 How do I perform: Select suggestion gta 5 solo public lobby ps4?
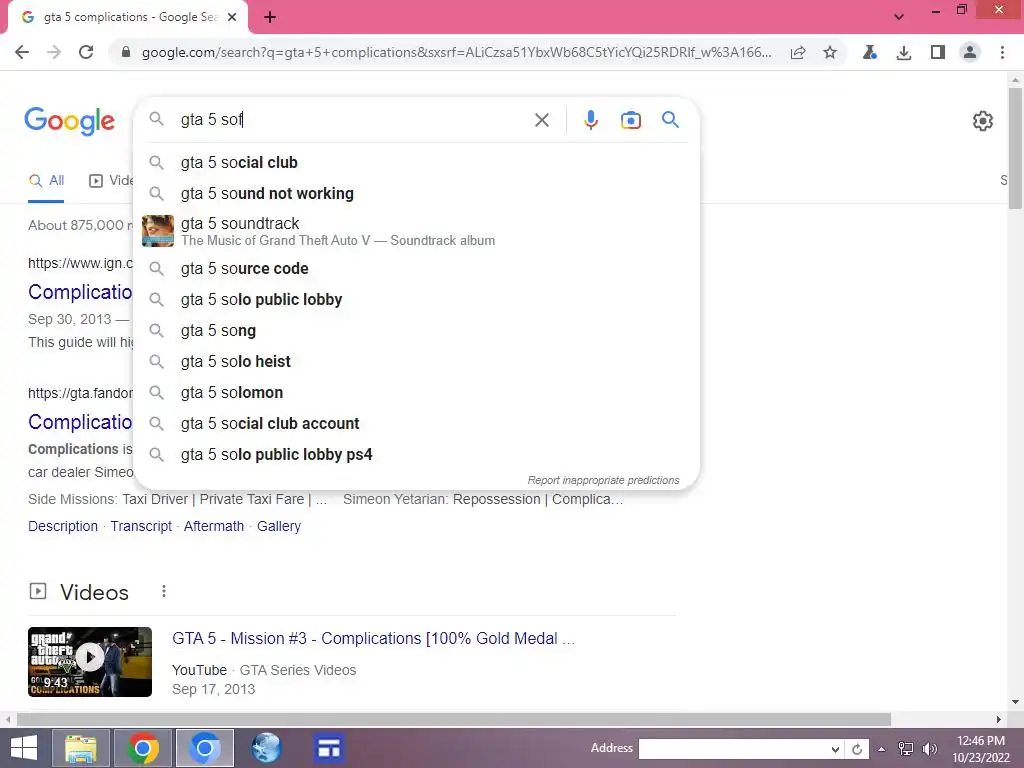(416, 455)
